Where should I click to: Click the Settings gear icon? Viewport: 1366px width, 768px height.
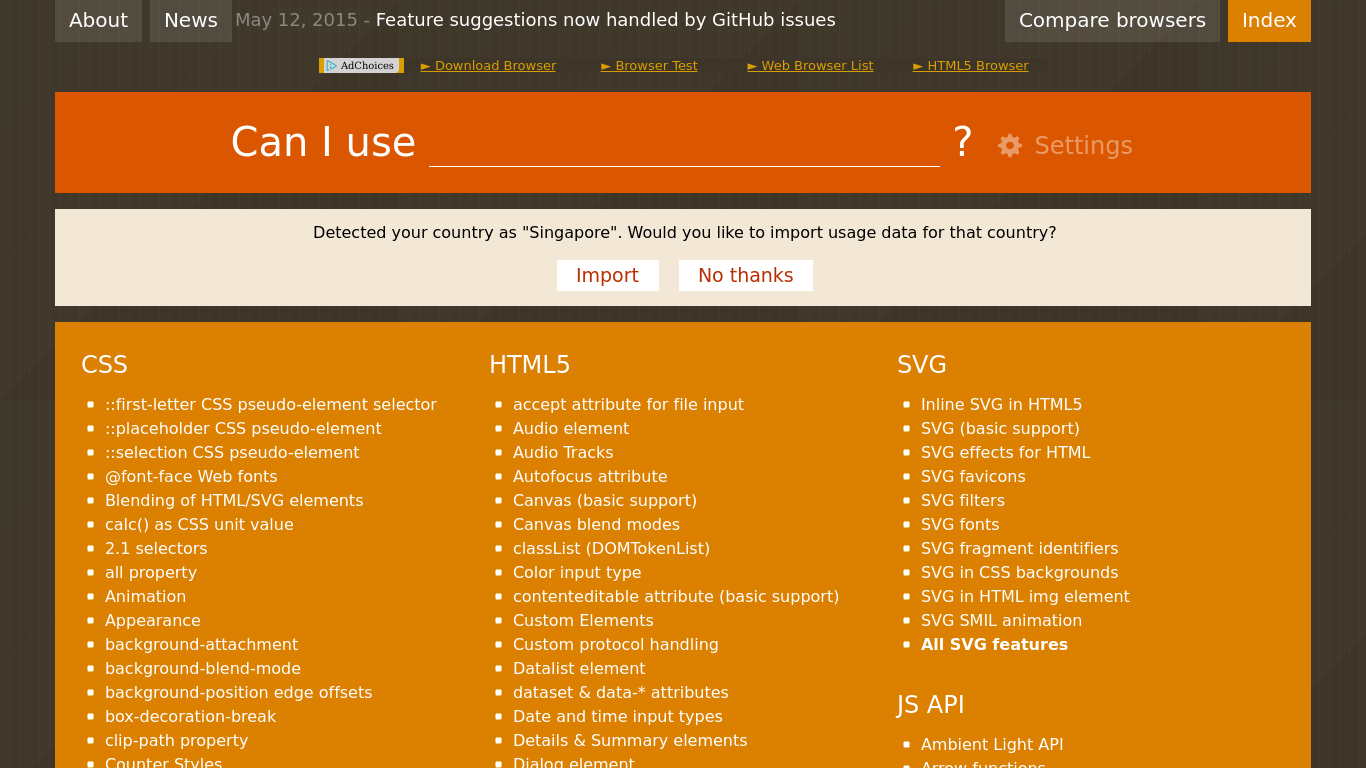1010,145
